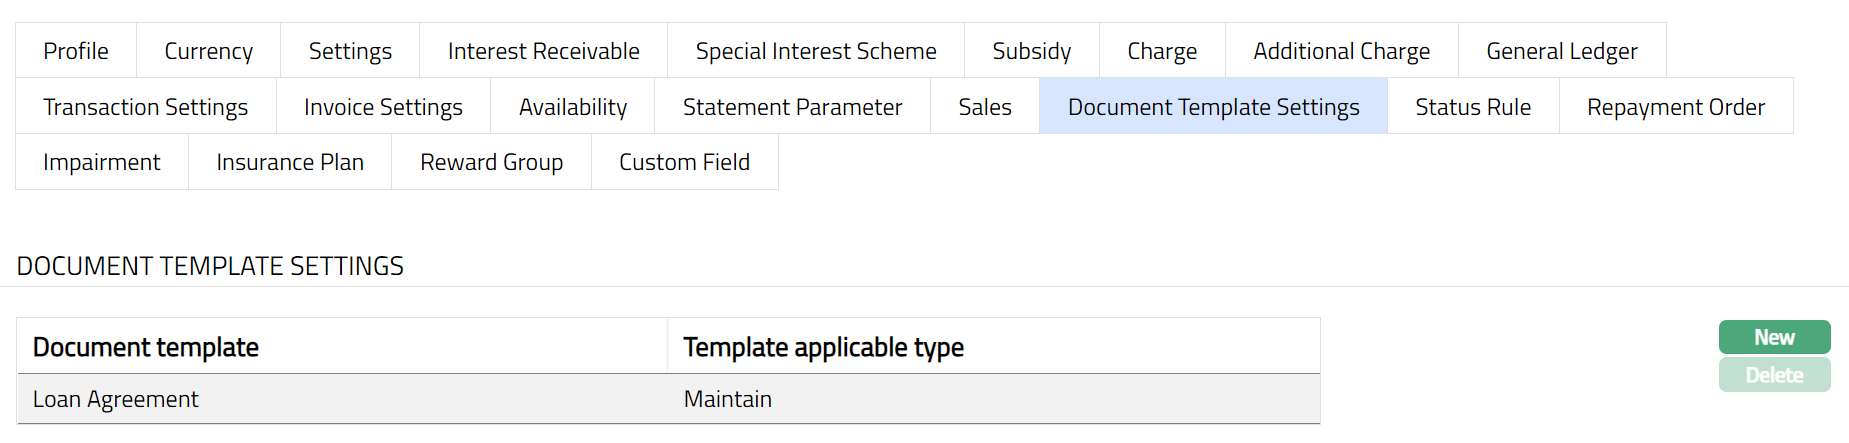Switch to the Currency tab
1849x443 pixels.
point(208,51)
